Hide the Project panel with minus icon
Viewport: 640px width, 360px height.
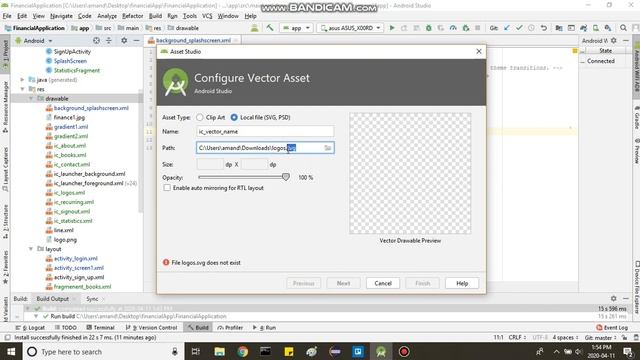pyautogui.click(x=136, y=40)
